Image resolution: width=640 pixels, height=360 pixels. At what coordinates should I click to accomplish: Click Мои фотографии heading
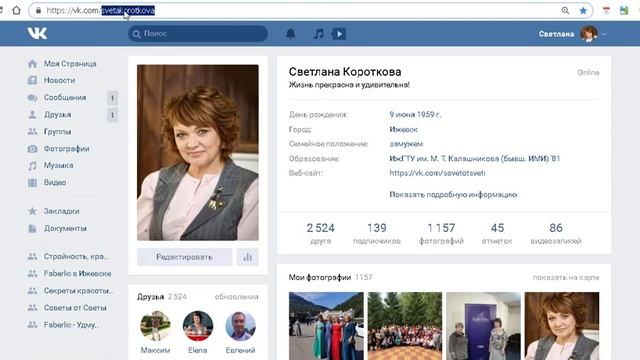[320, 278]
